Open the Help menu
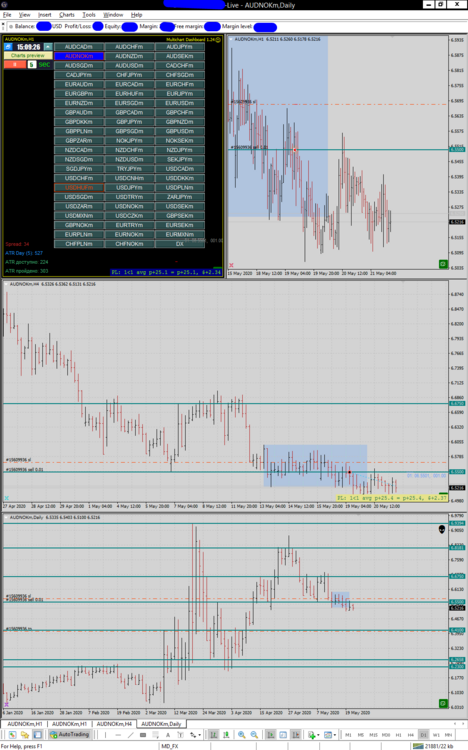Viewport: 468px width, 750px height. 136,15
